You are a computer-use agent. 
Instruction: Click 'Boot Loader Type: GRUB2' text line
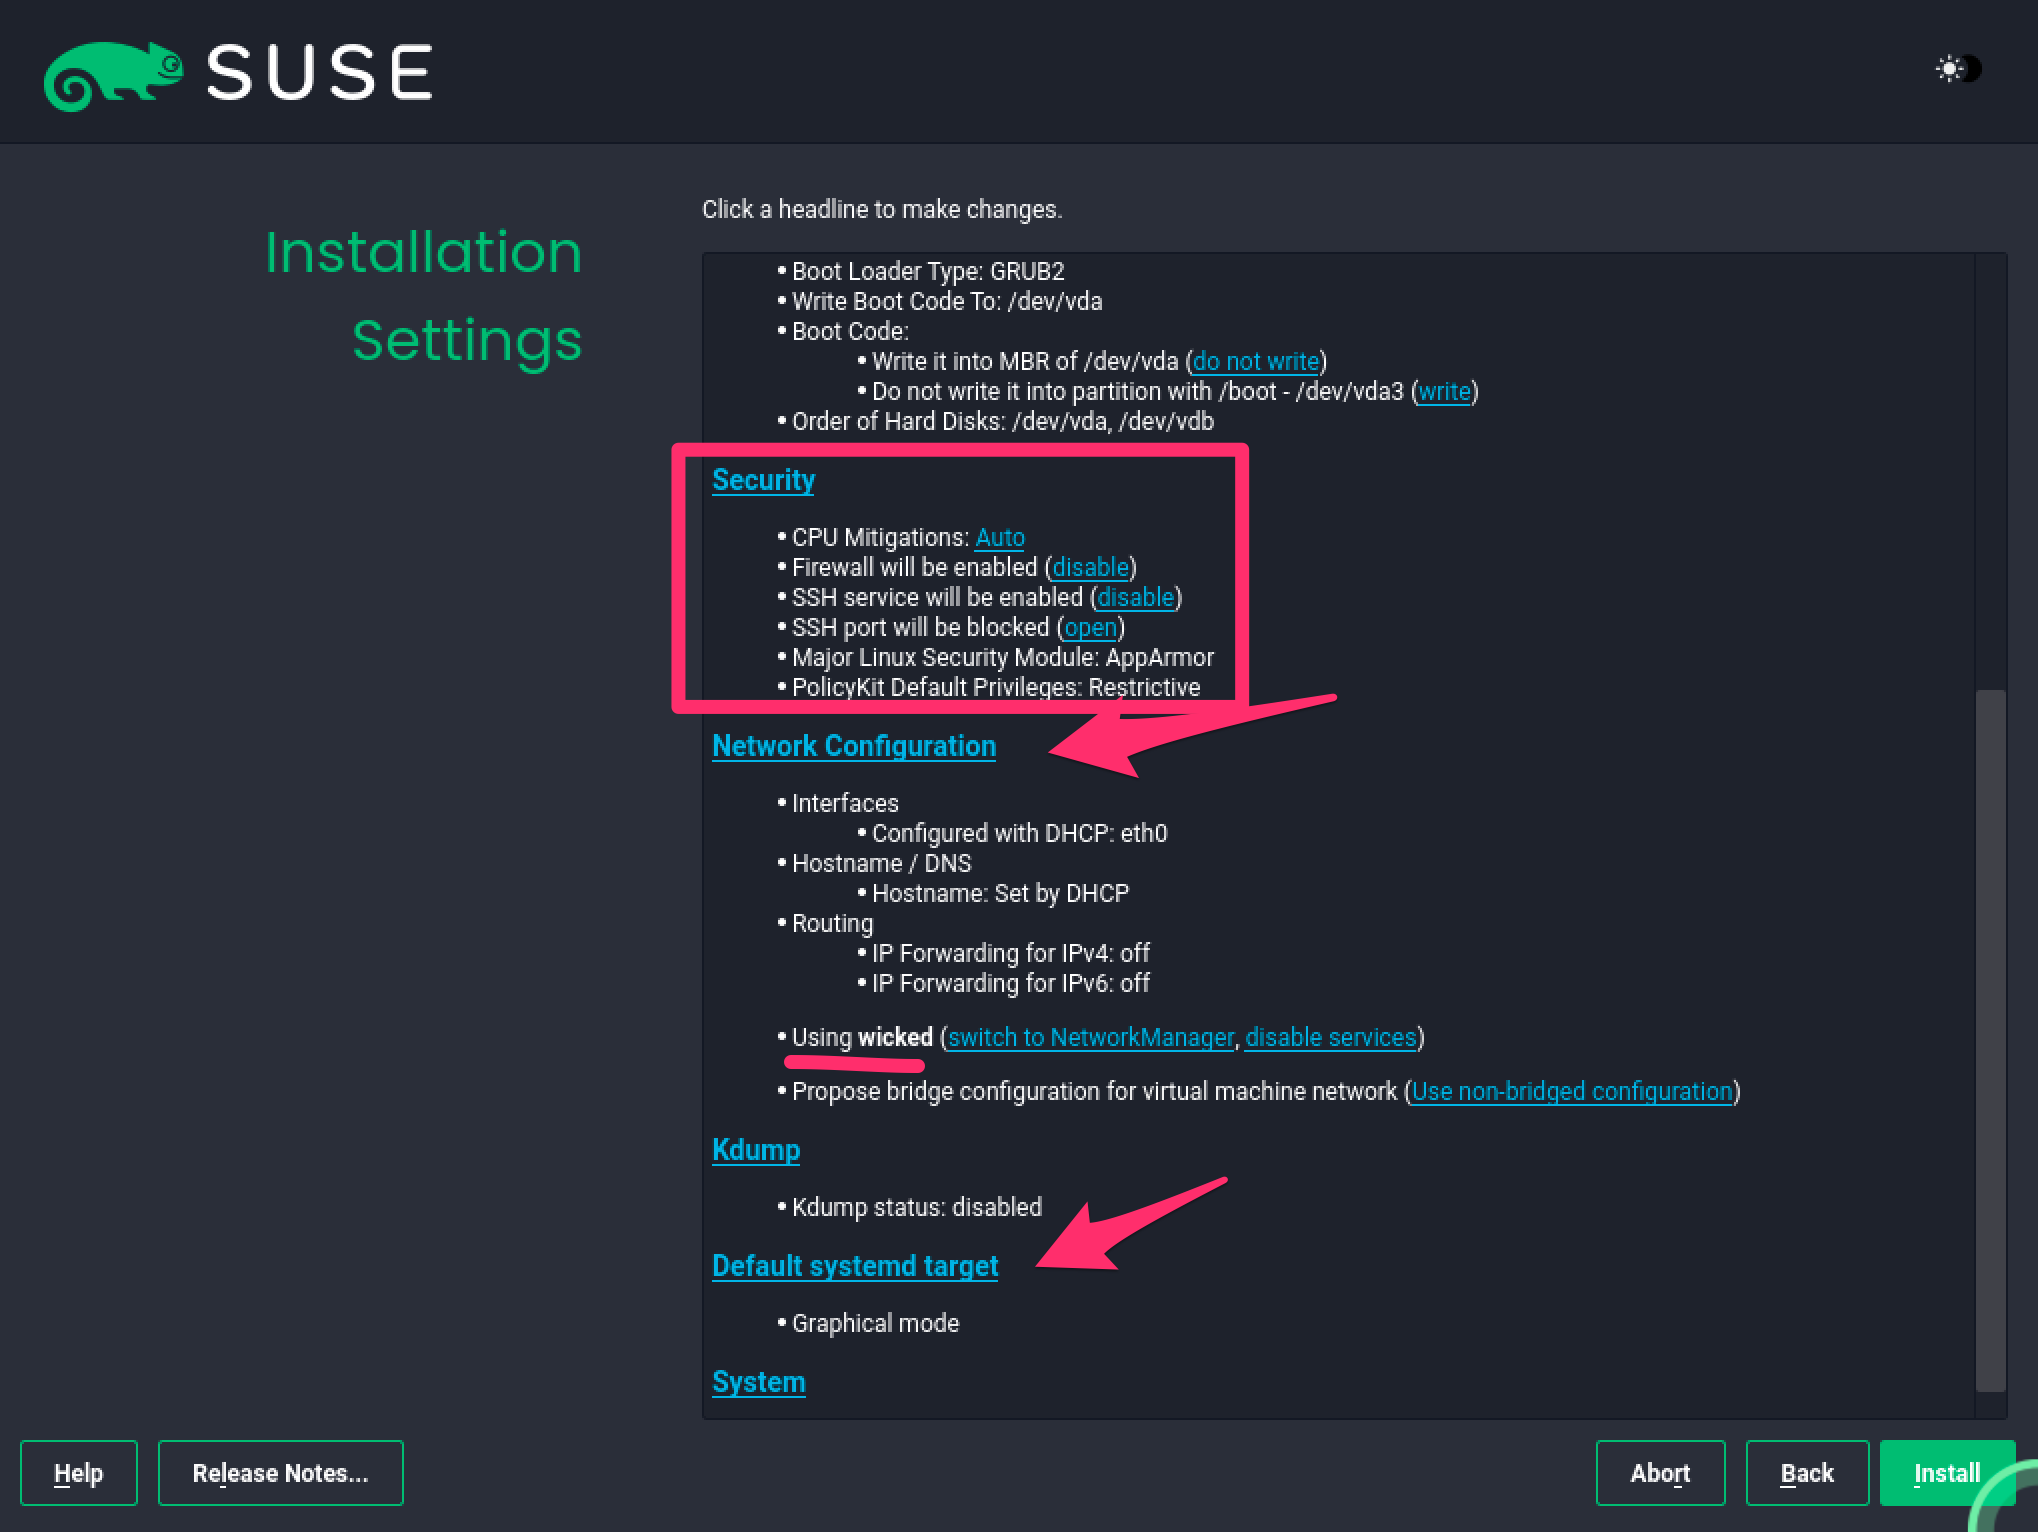tap(927, 272)
